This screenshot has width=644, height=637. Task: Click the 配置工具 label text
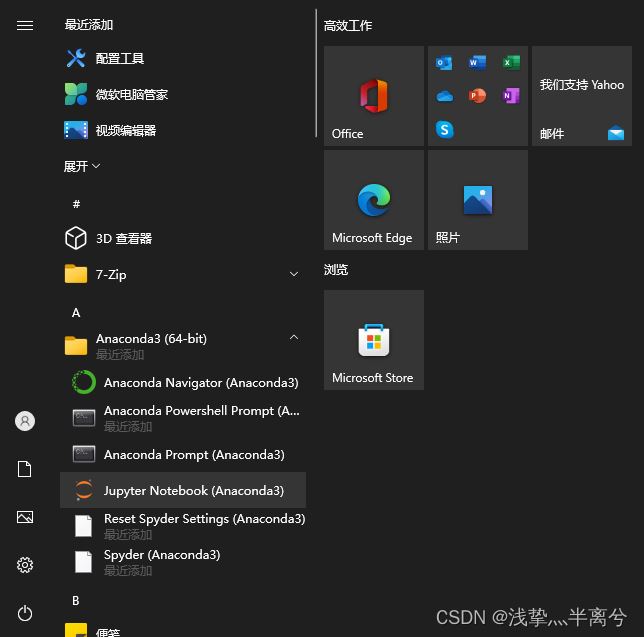120,58
